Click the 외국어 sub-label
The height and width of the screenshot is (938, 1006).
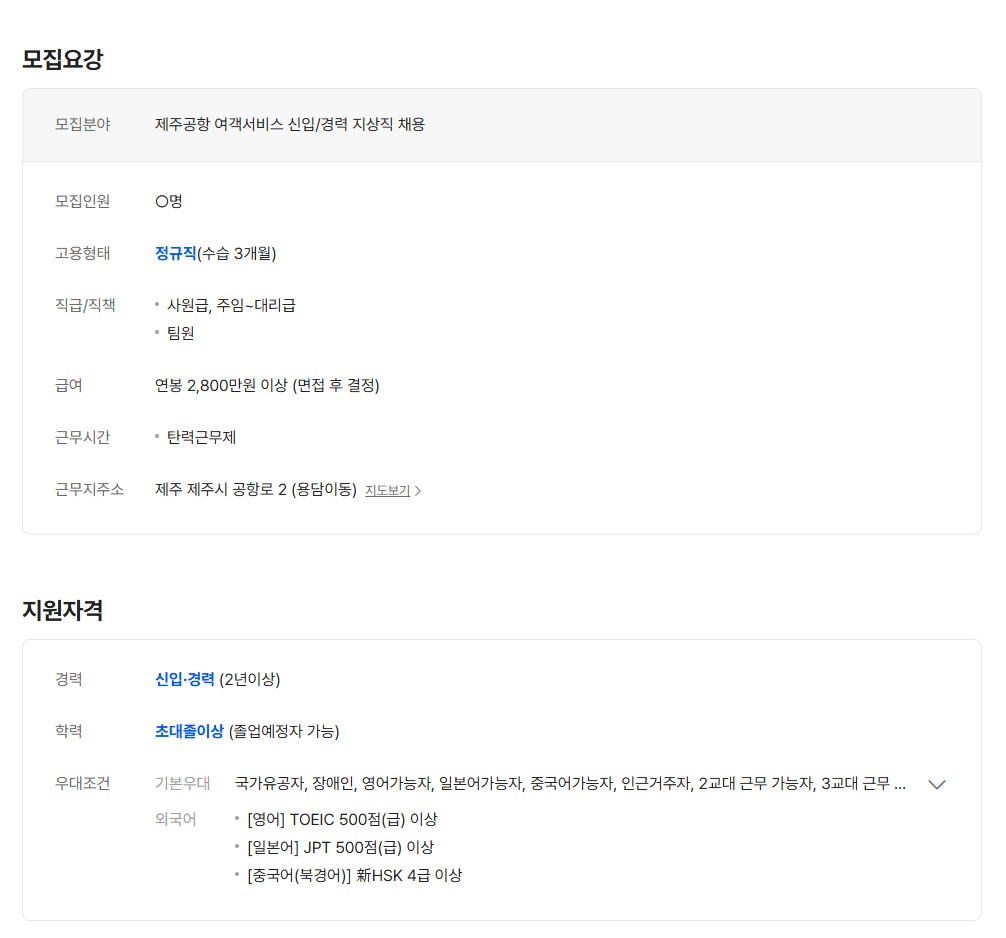175,820
